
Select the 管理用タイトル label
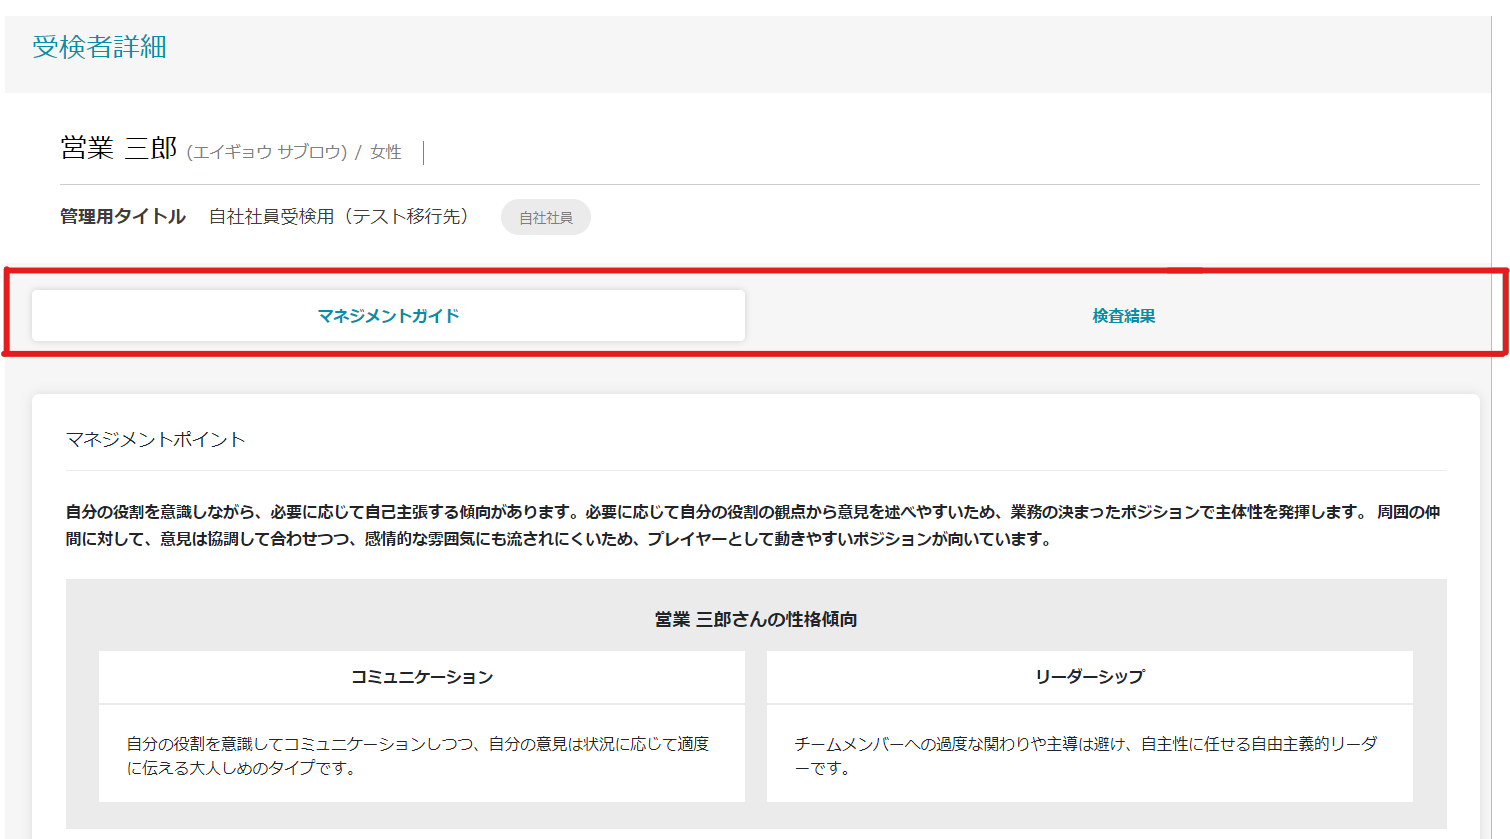[x=122, y=216]
